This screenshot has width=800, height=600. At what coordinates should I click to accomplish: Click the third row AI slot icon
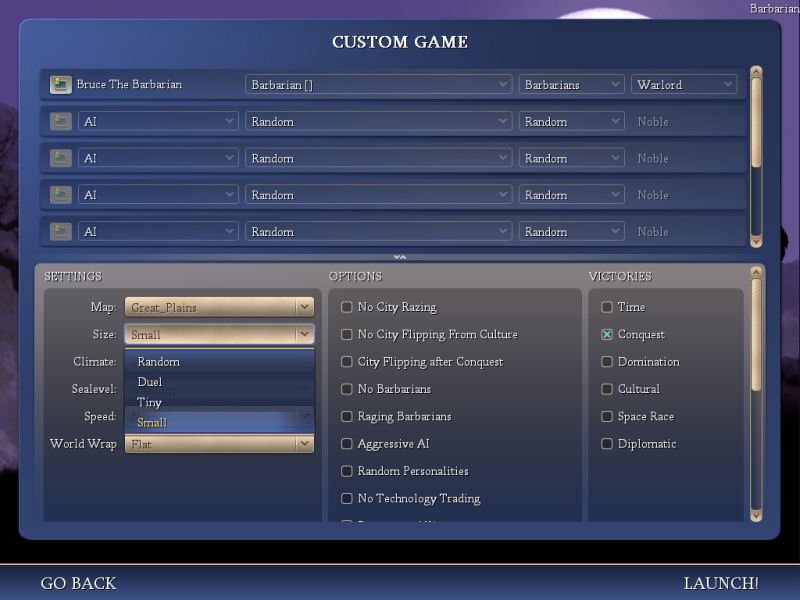point(61,158)
